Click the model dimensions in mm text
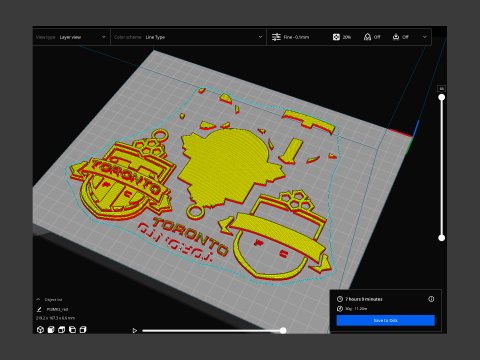Viewport: 480px width, 360px height. click(55, 318)
